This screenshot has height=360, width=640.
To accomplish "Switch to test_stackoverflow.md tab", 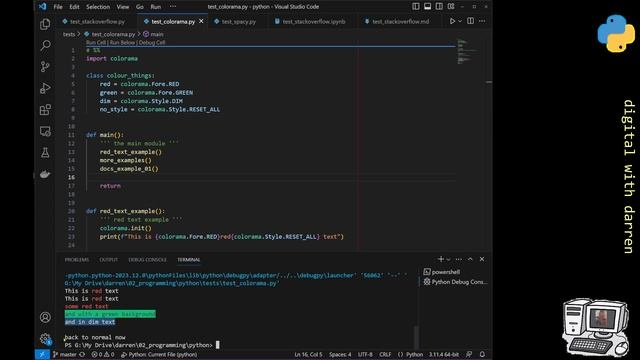I will (400, 21).
